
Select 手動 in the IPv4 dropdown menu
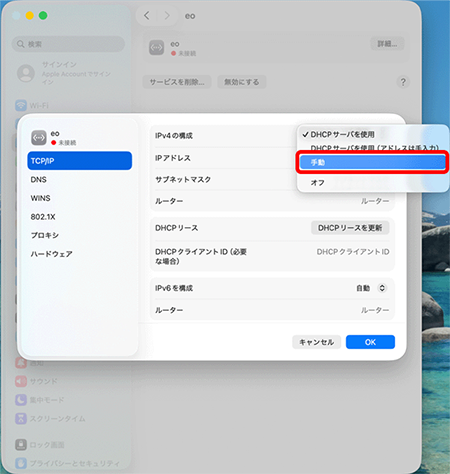coord(372,162)
